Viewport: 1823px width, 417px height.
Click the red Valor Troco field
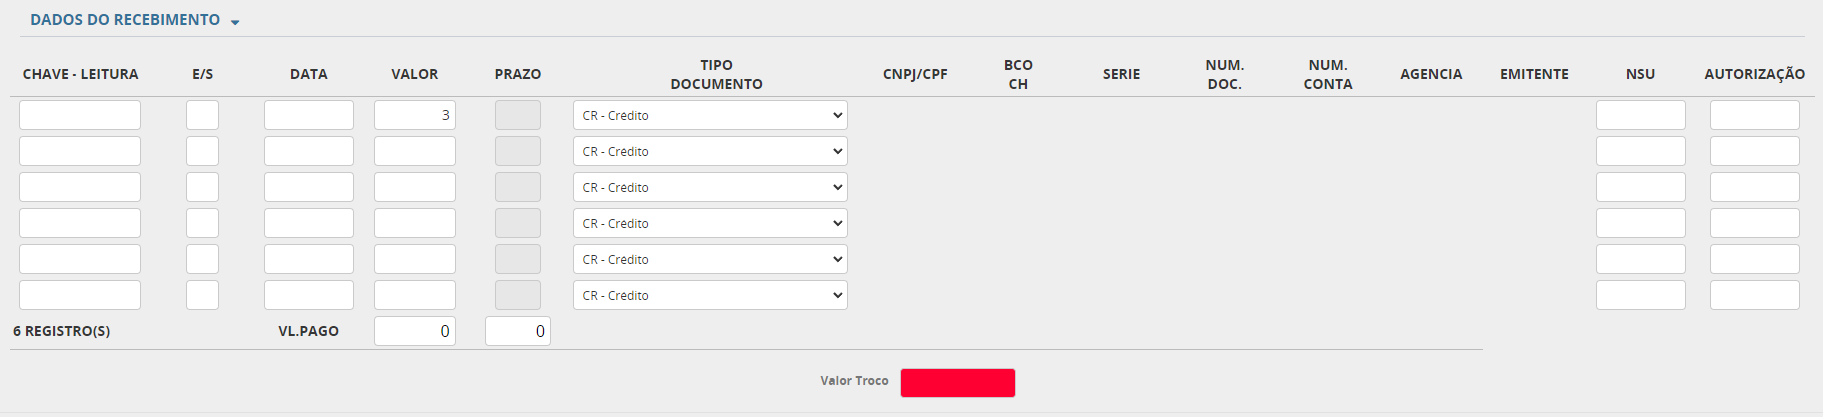[957, 383]
